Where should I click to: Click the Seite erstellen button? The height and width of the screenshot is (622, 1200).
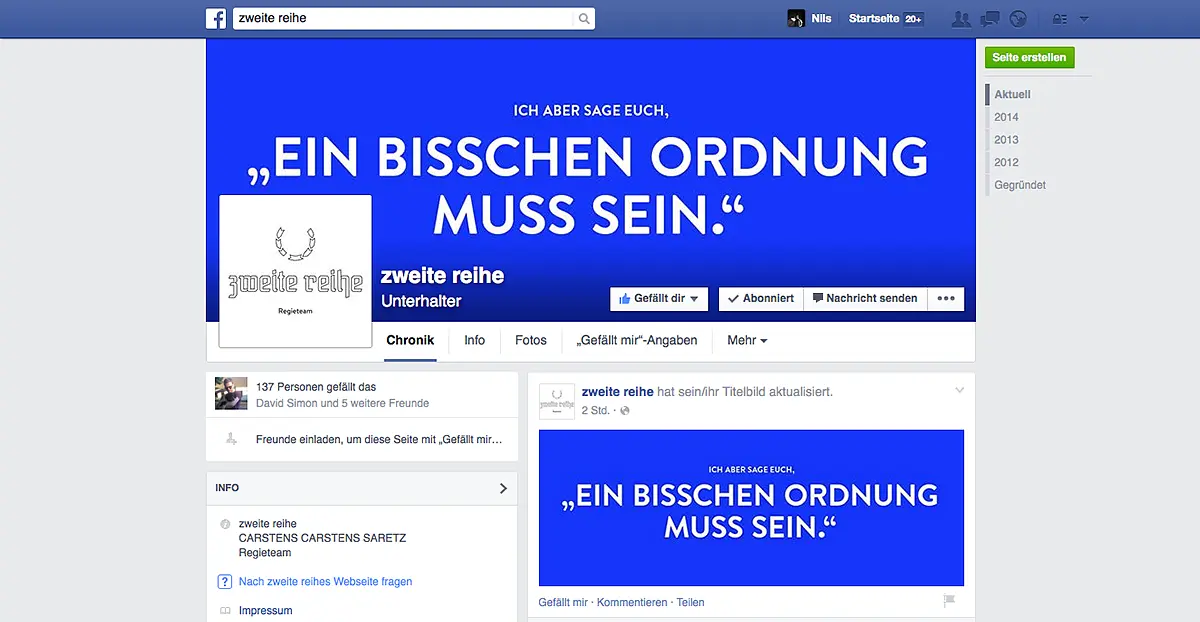[1029, 58]
